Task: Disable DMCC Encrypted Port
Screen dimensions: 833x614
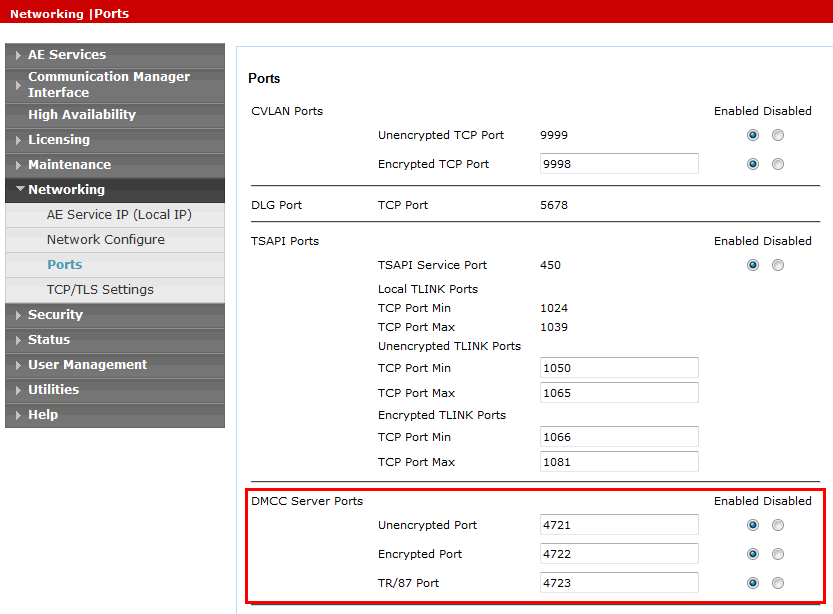Action: coord(778,555)
